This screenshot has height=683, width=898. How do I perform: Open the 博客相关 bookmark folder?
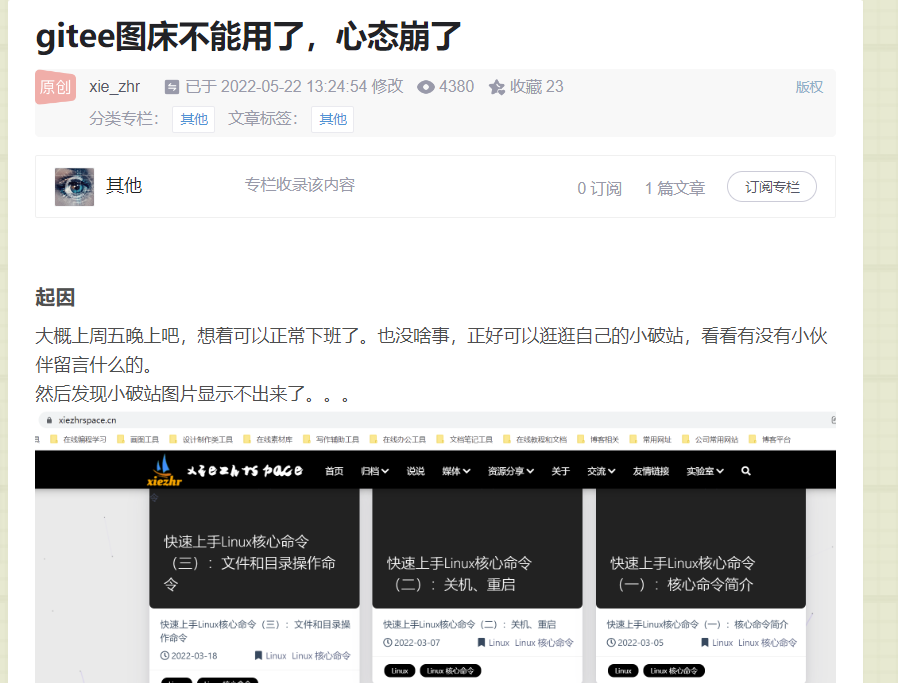click(598, 440)
